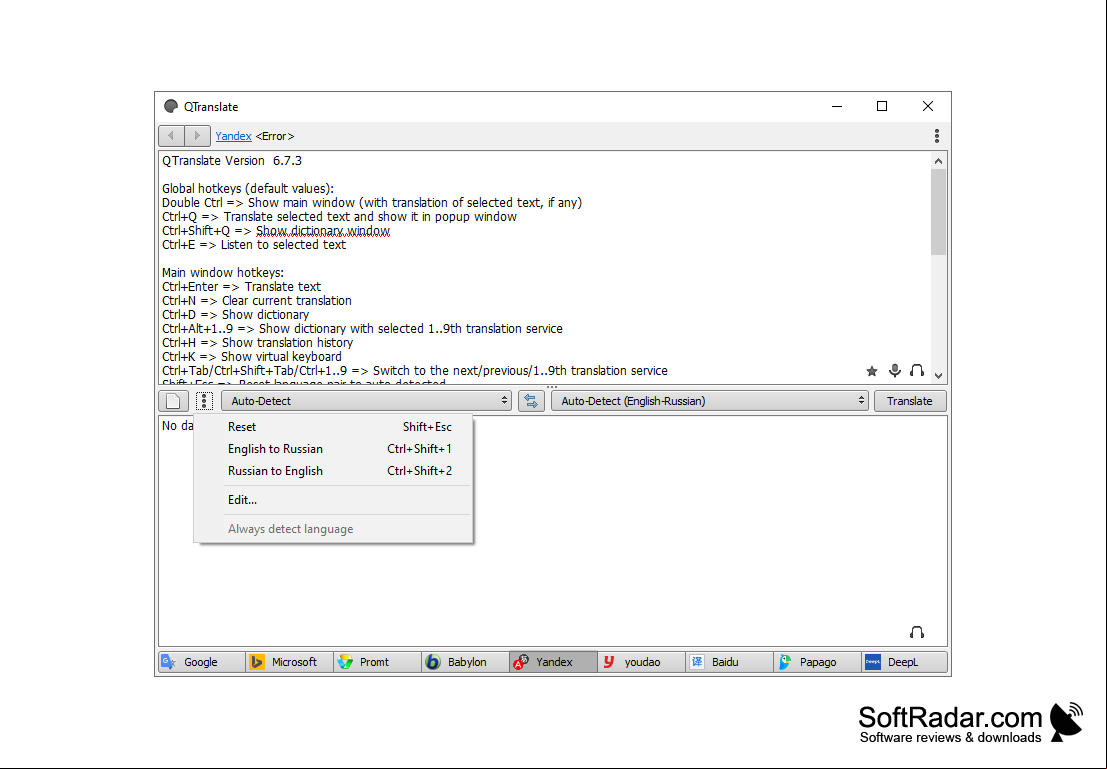Click Always detect language menu item

333,528
